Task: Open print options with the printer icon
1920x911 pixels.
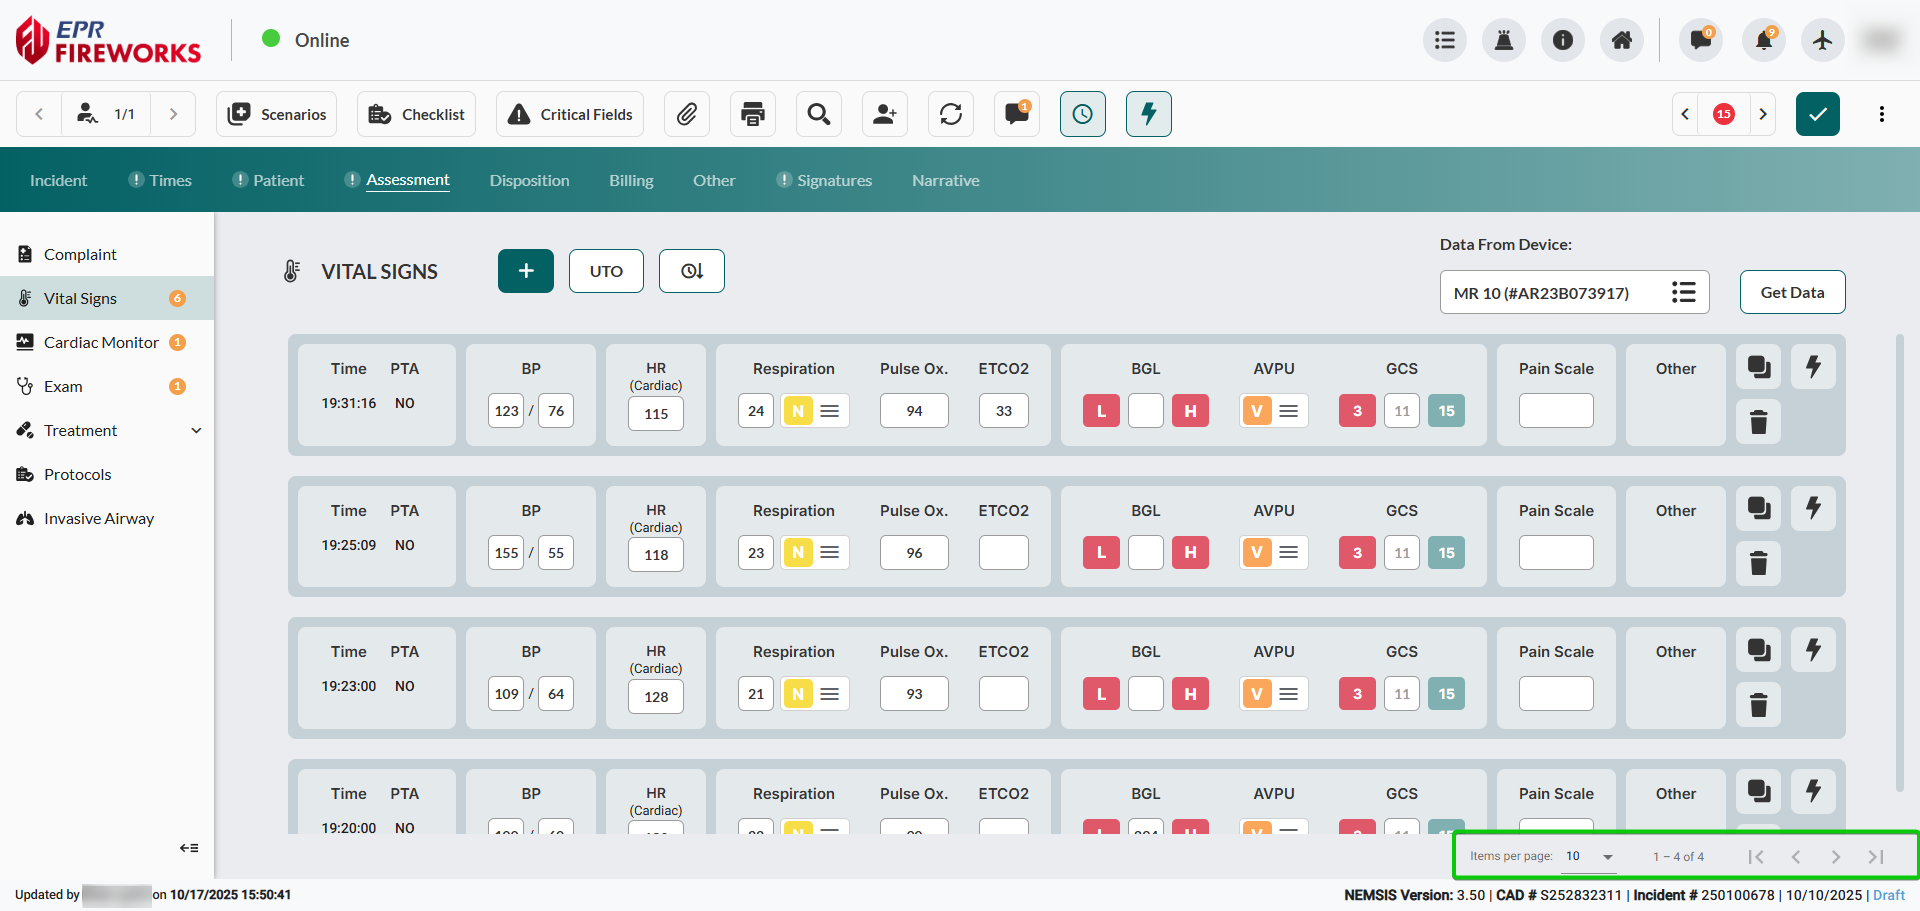Action: [x=752, y=114]
